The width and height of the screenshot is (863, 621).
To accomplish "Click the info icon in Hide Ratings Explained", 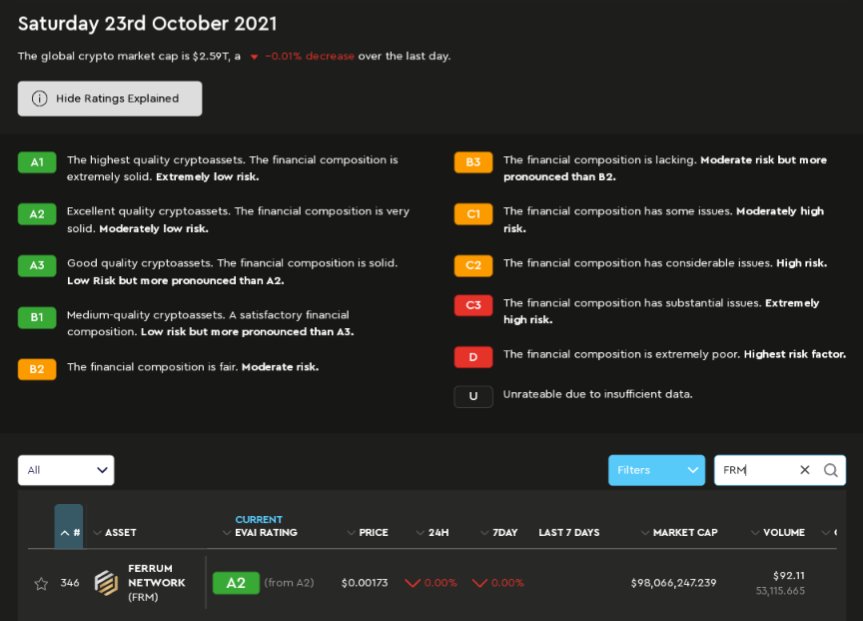I will (39, 99).
